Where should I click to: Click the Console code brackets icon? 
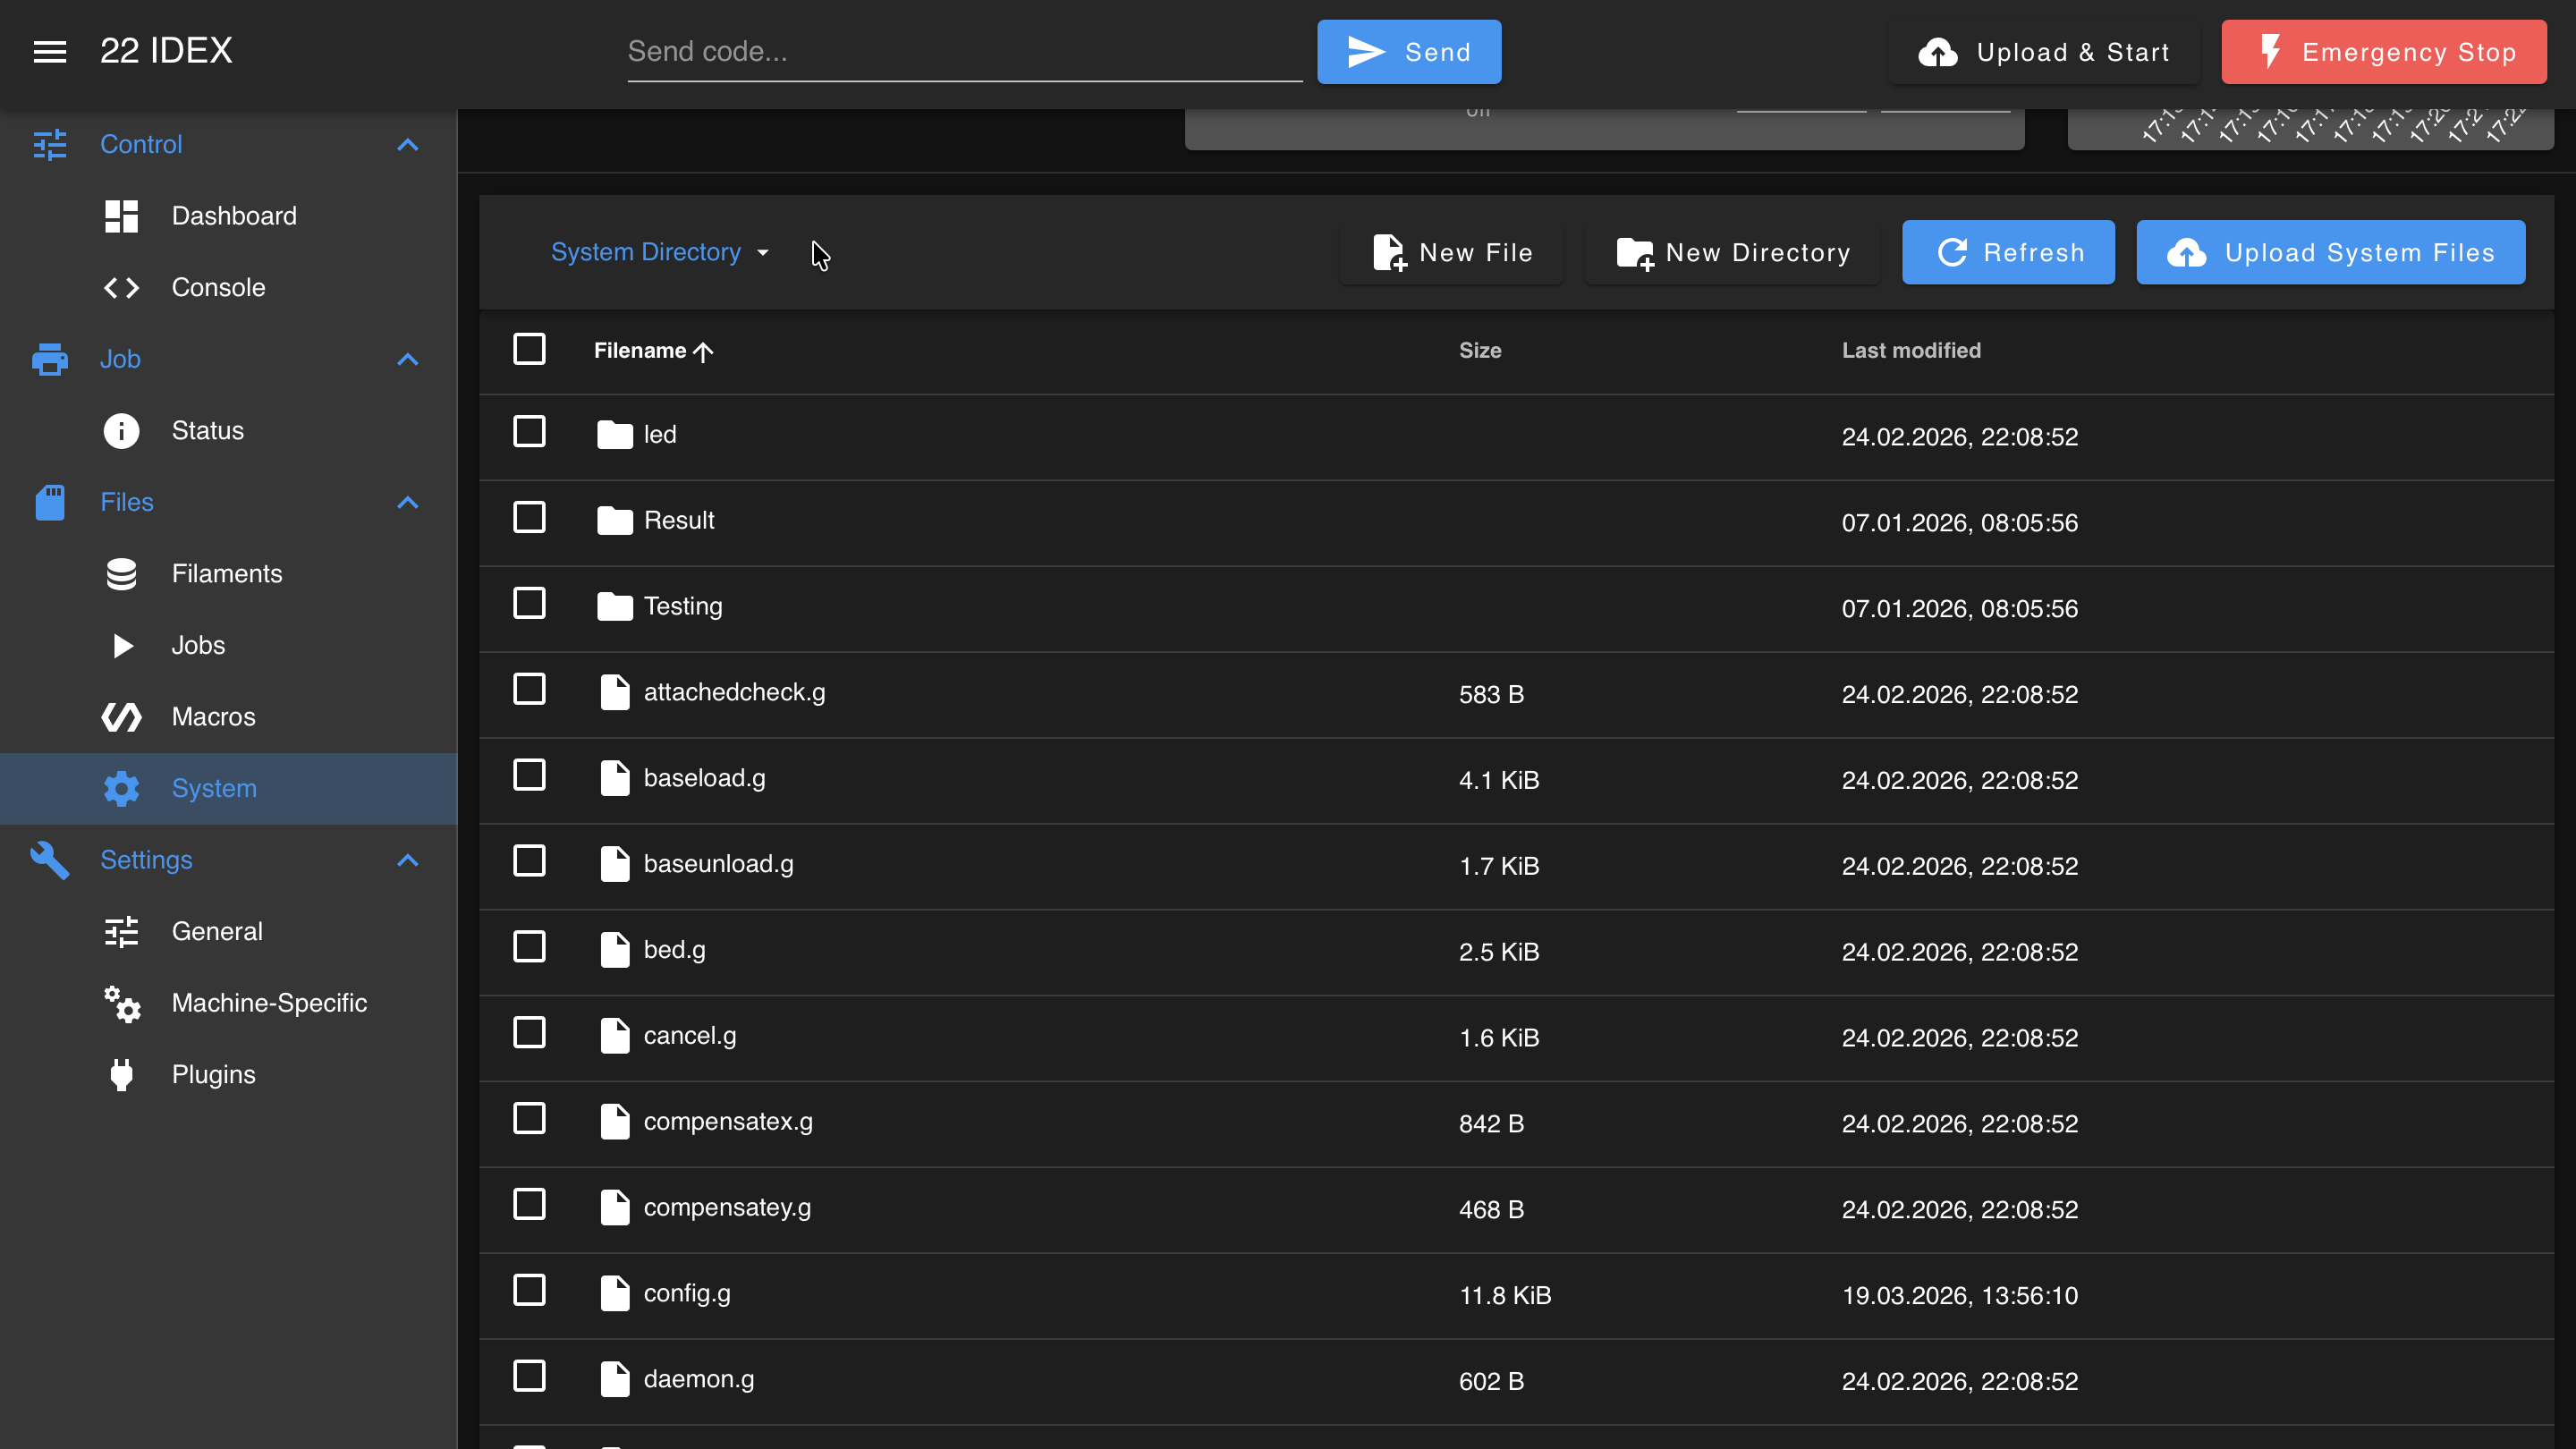(x=122, y=288)
